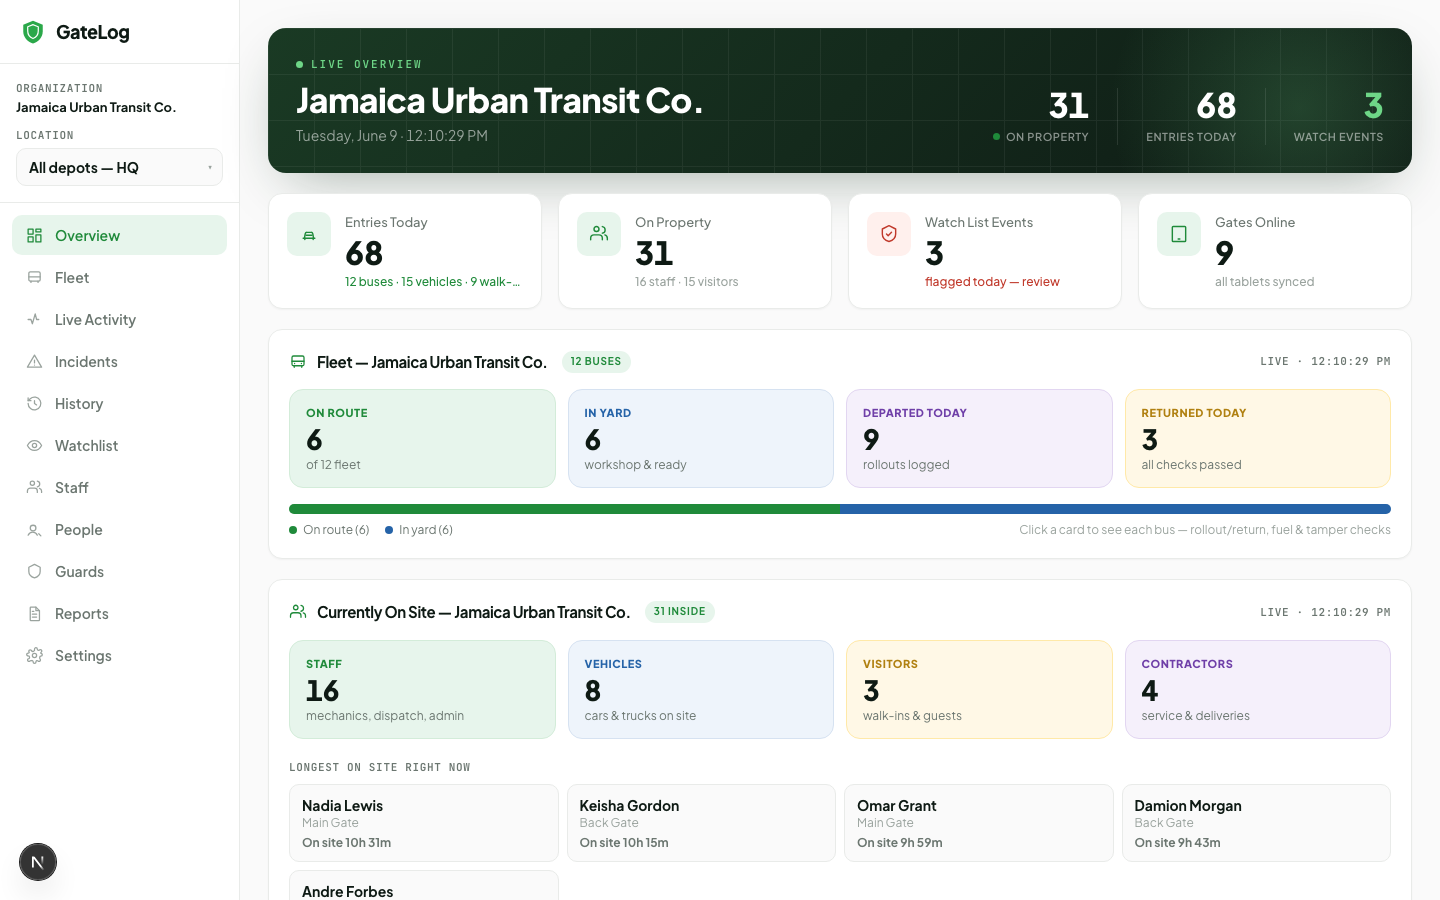
Task: Click the GateLog shield logo icon
Action: pos(33,32)
